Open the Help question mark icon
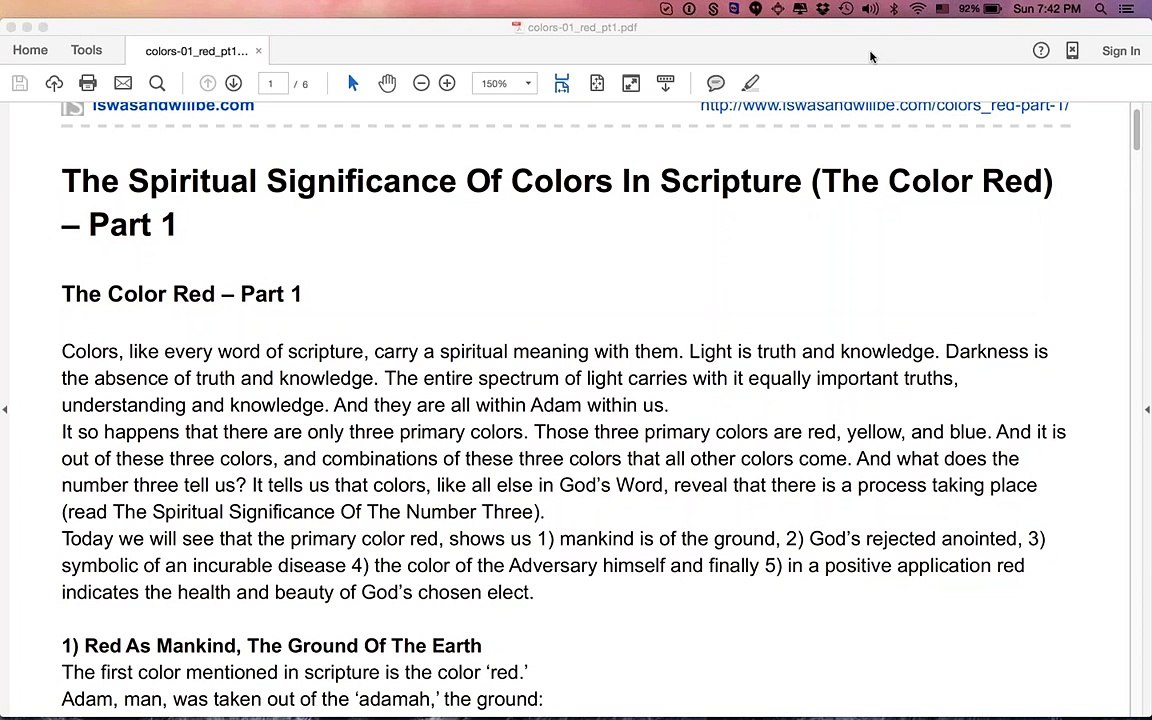The width and height of the screenshot is (1152, 720). [x=1041, y=50]
